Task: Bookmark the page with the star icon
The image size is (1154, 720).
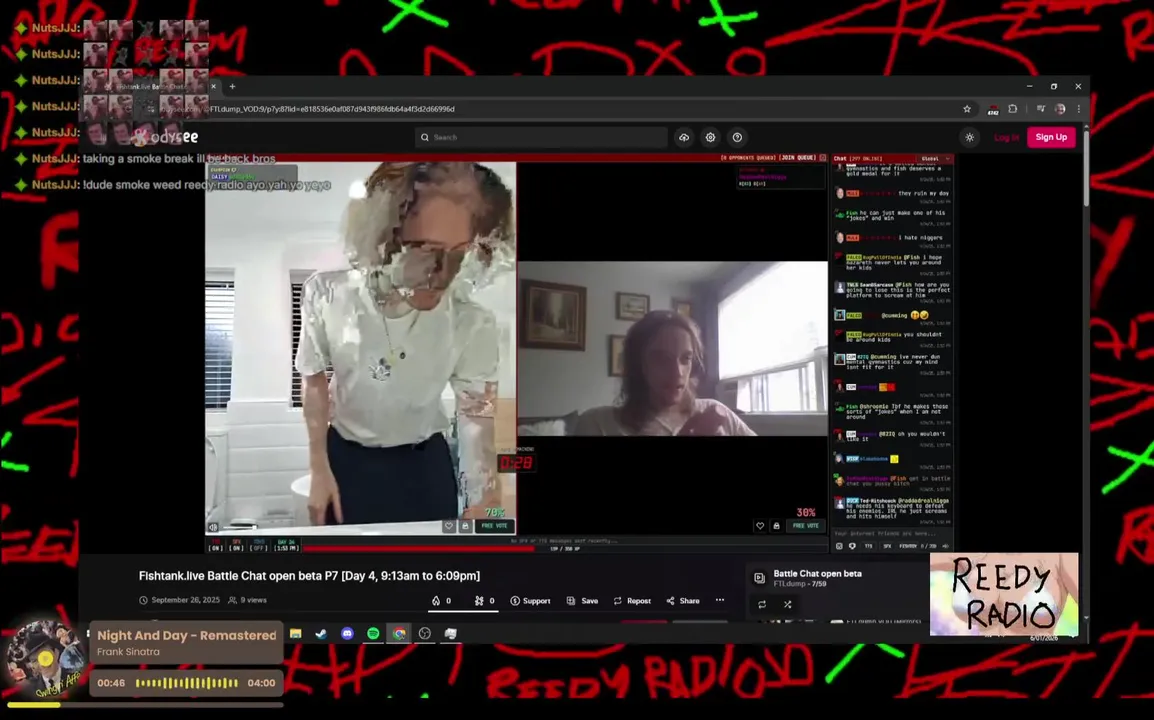Action: click(x=967, y=109)
